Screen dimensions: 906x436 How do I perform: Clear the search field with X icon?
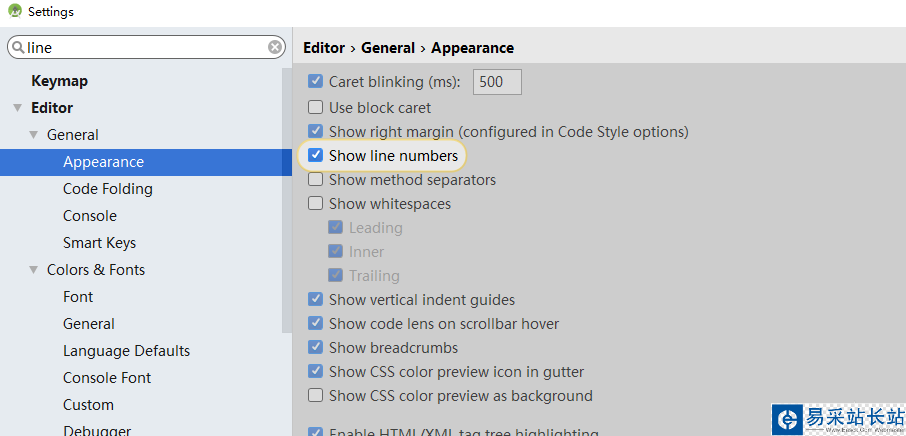tap(275, 47)
